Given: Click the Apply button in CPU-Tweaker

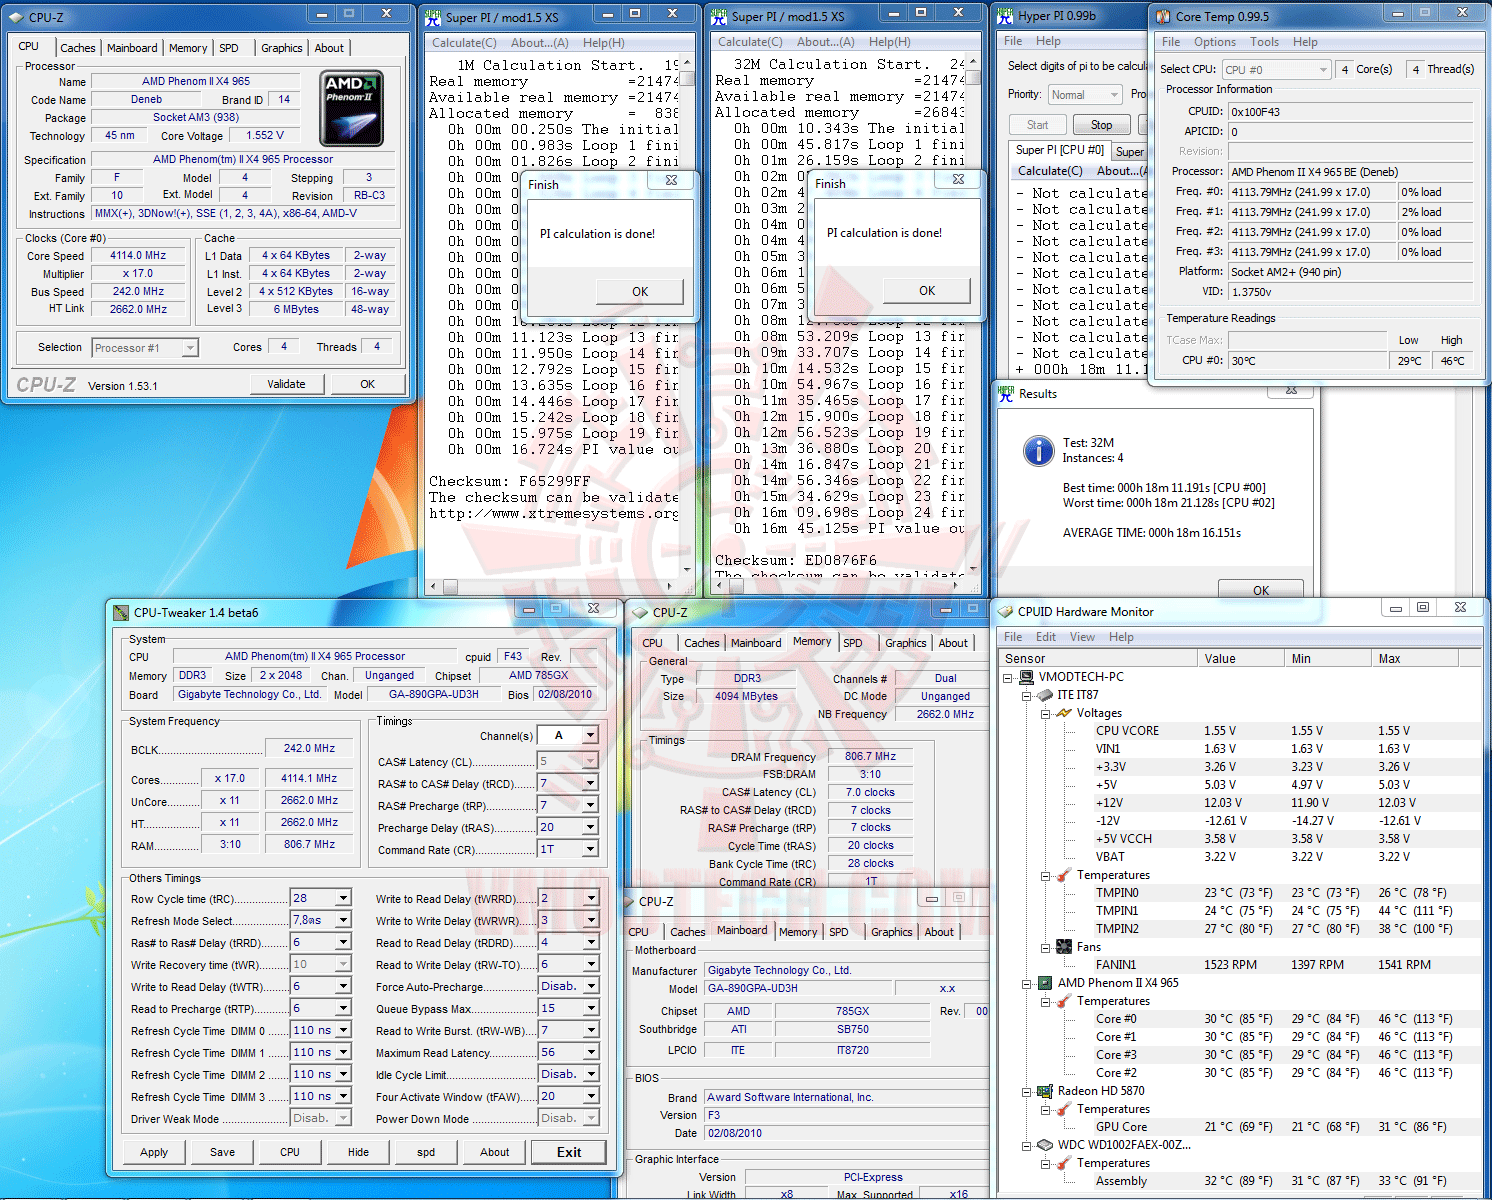Looking at the screenshot, I should tap(154, 1152).
